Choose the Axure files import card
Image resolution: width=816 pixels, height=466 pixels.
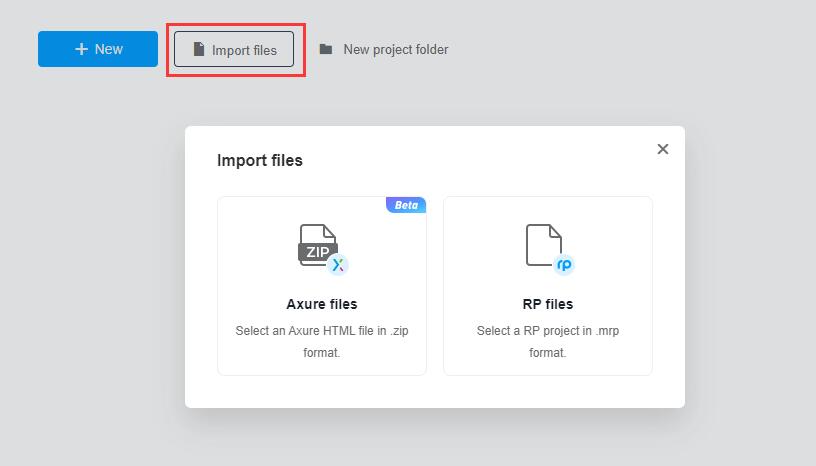[321, 285]
